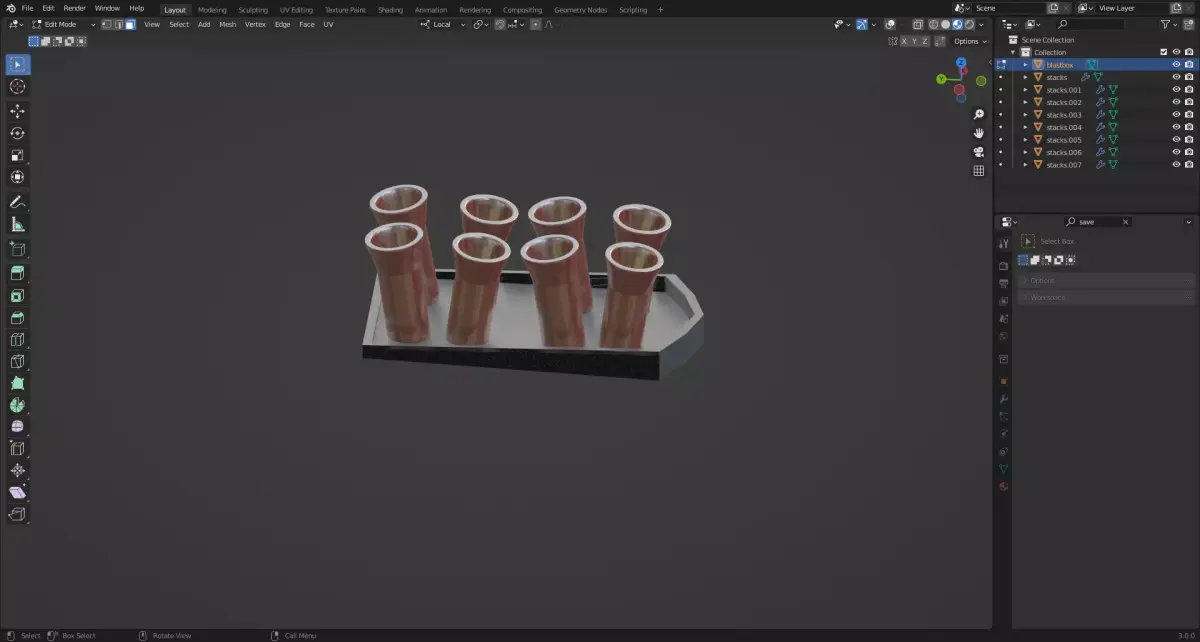The image size is (1200, 642).
Task: Disable the Collection checkbox in the outliner
Action: [x=1163, y=51]
